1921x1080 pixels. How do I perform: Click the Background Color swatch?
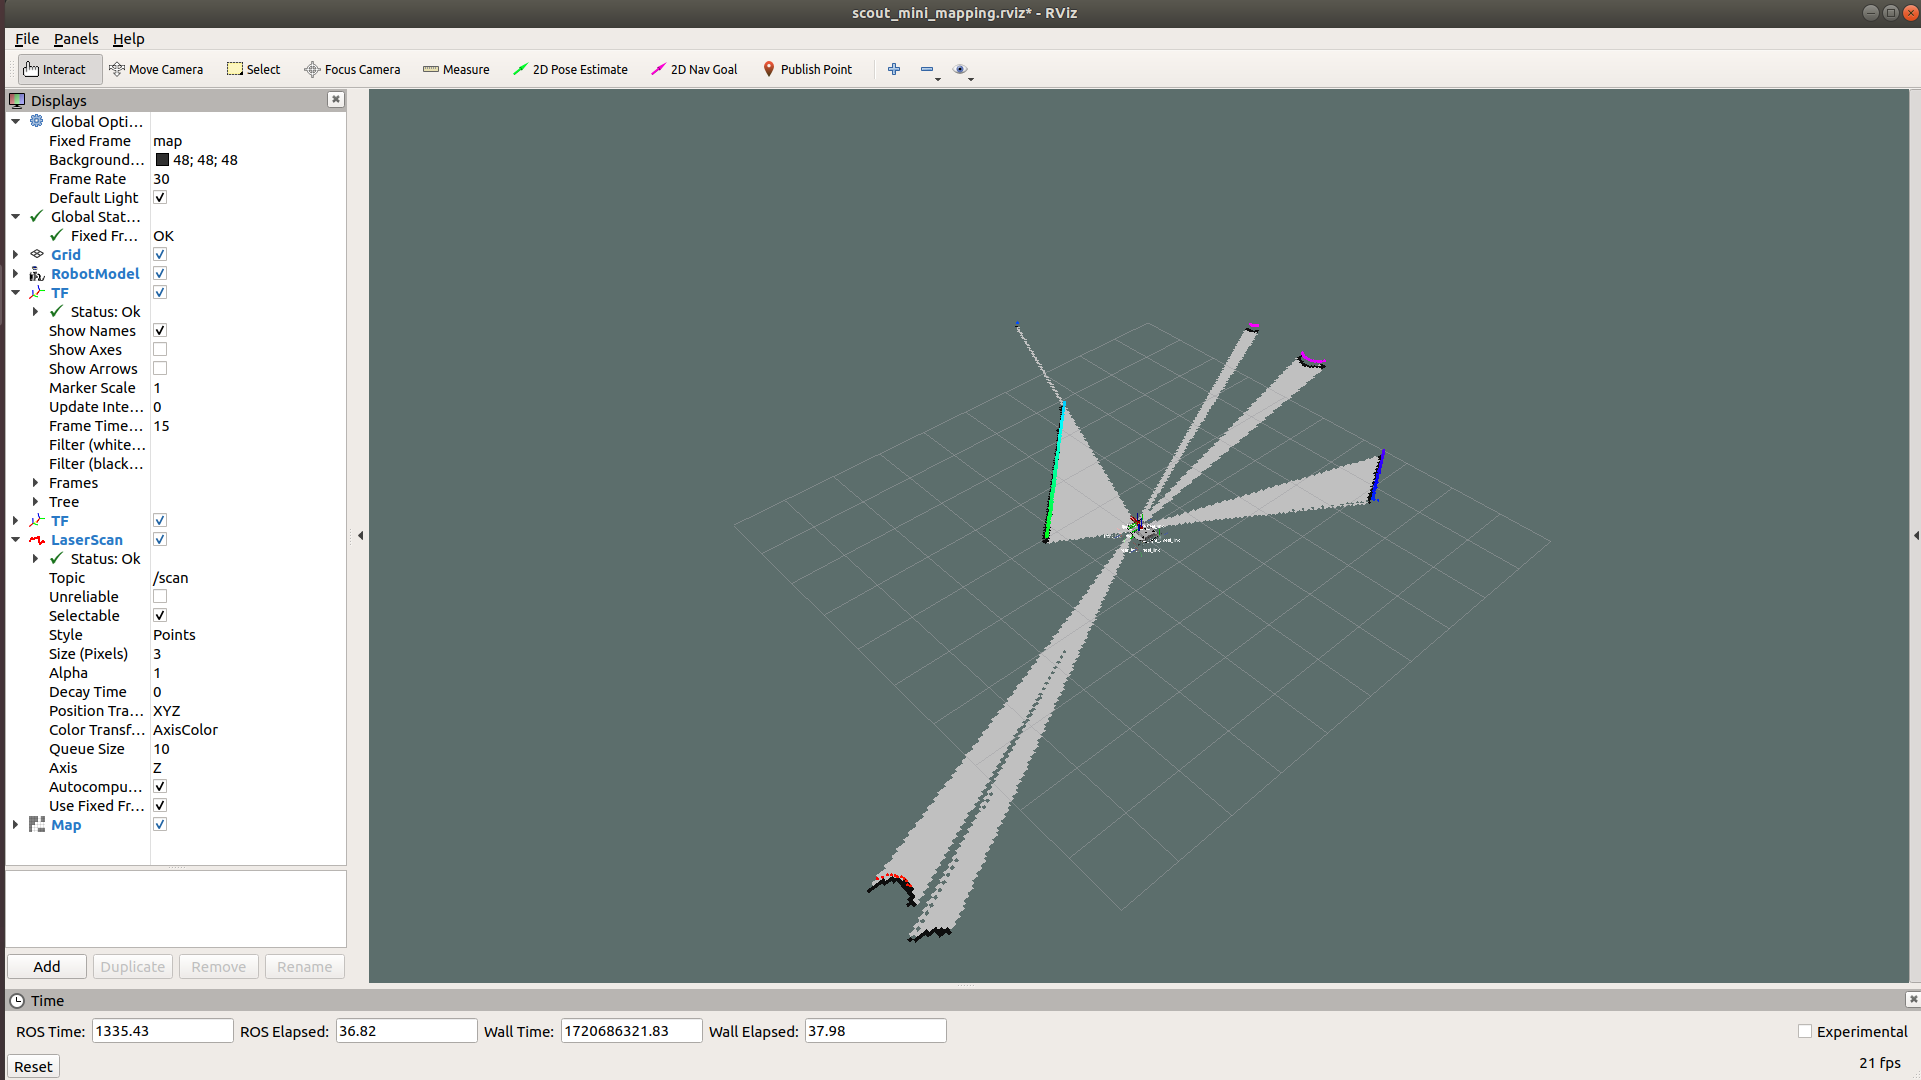(162, 159)
